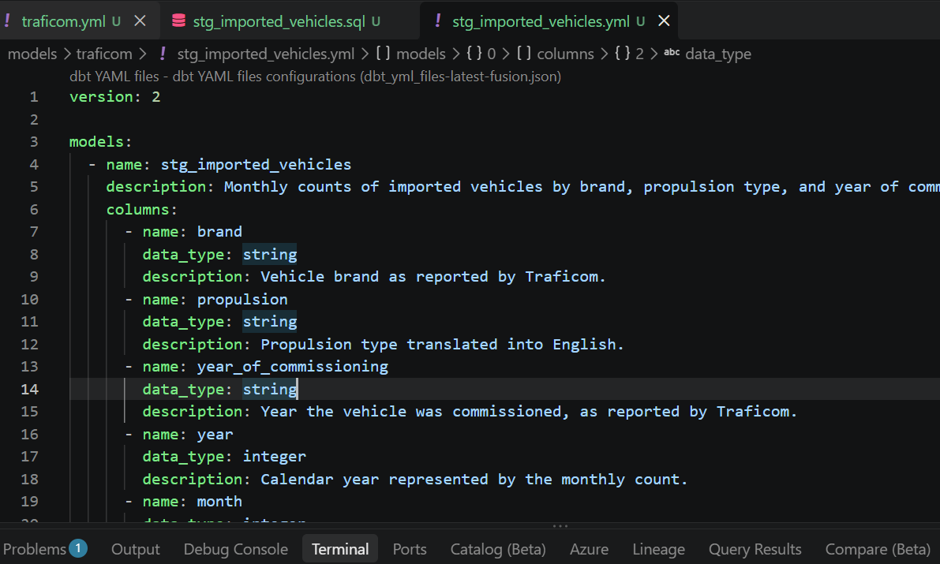
Task: Open the Query Results panel
Action: [755, 549]
